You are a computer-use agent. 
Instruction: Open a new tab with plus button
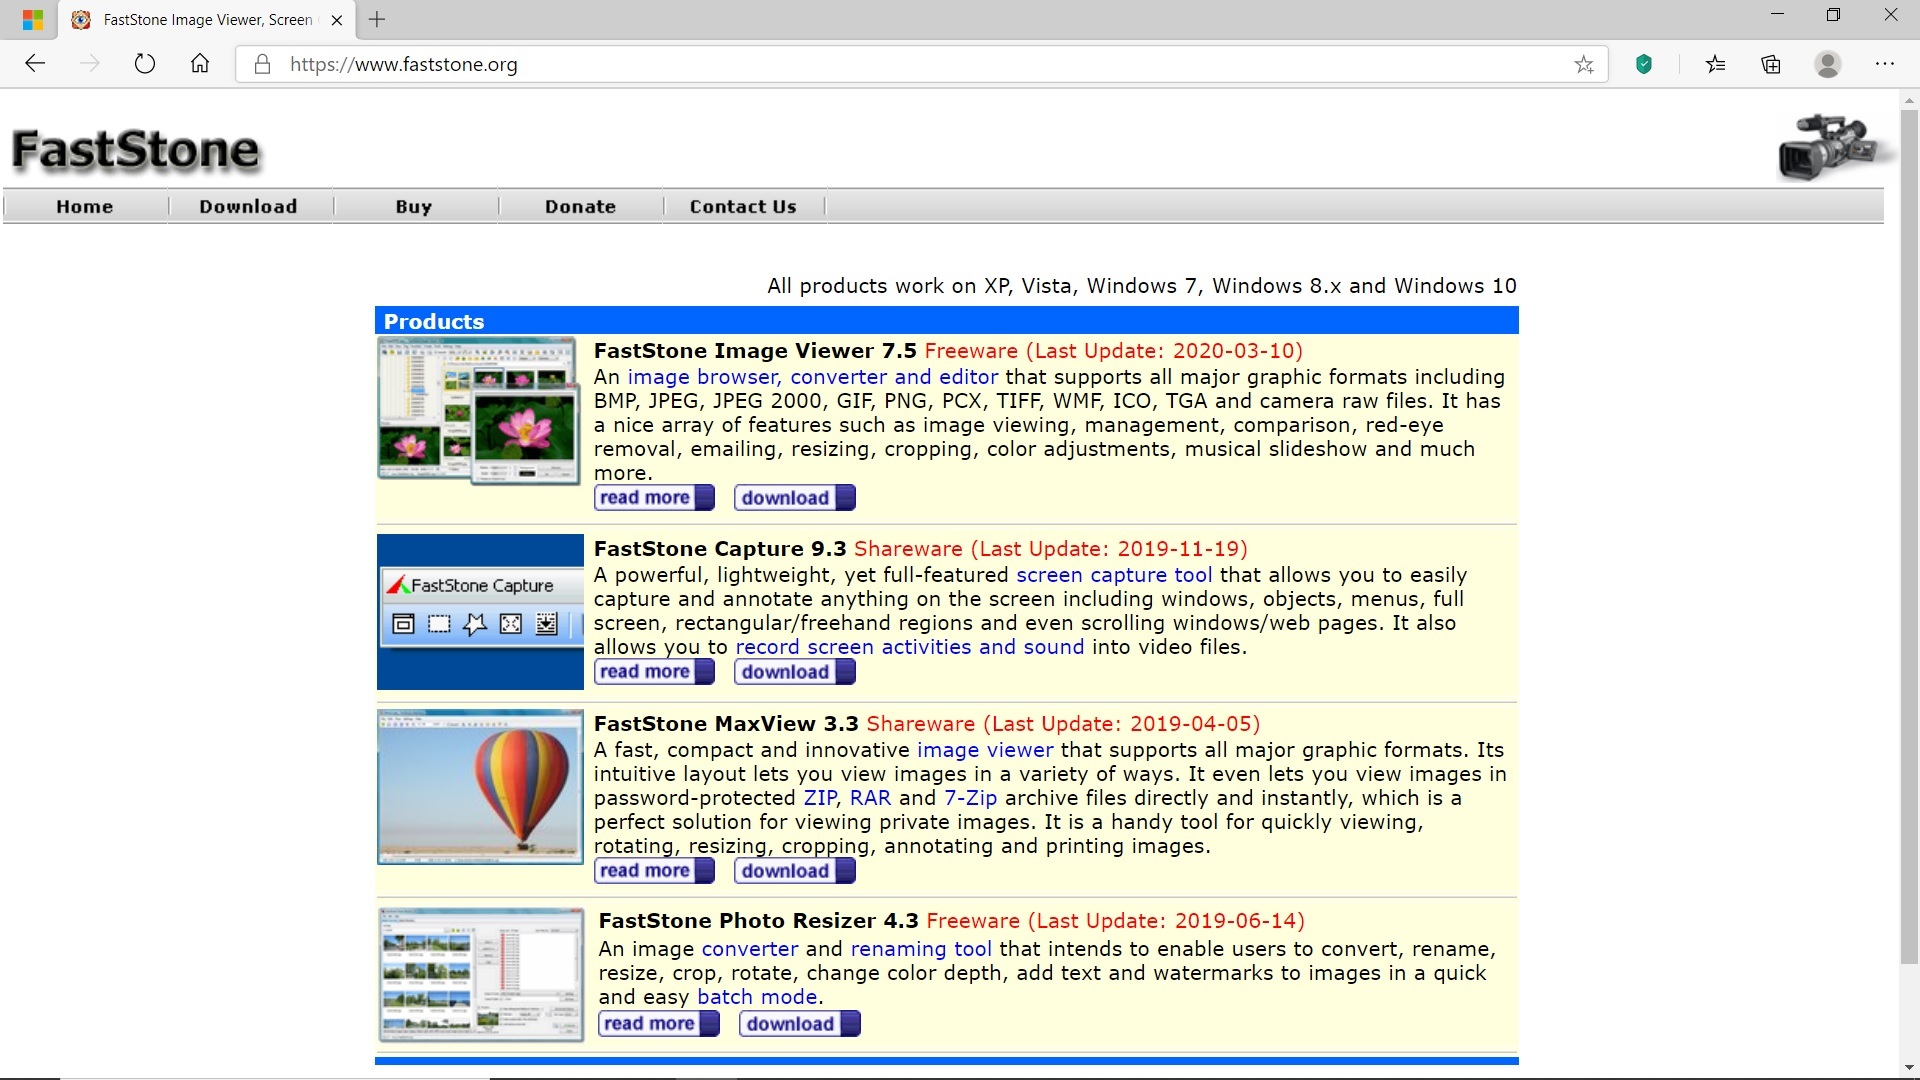[x=376, y=19]
